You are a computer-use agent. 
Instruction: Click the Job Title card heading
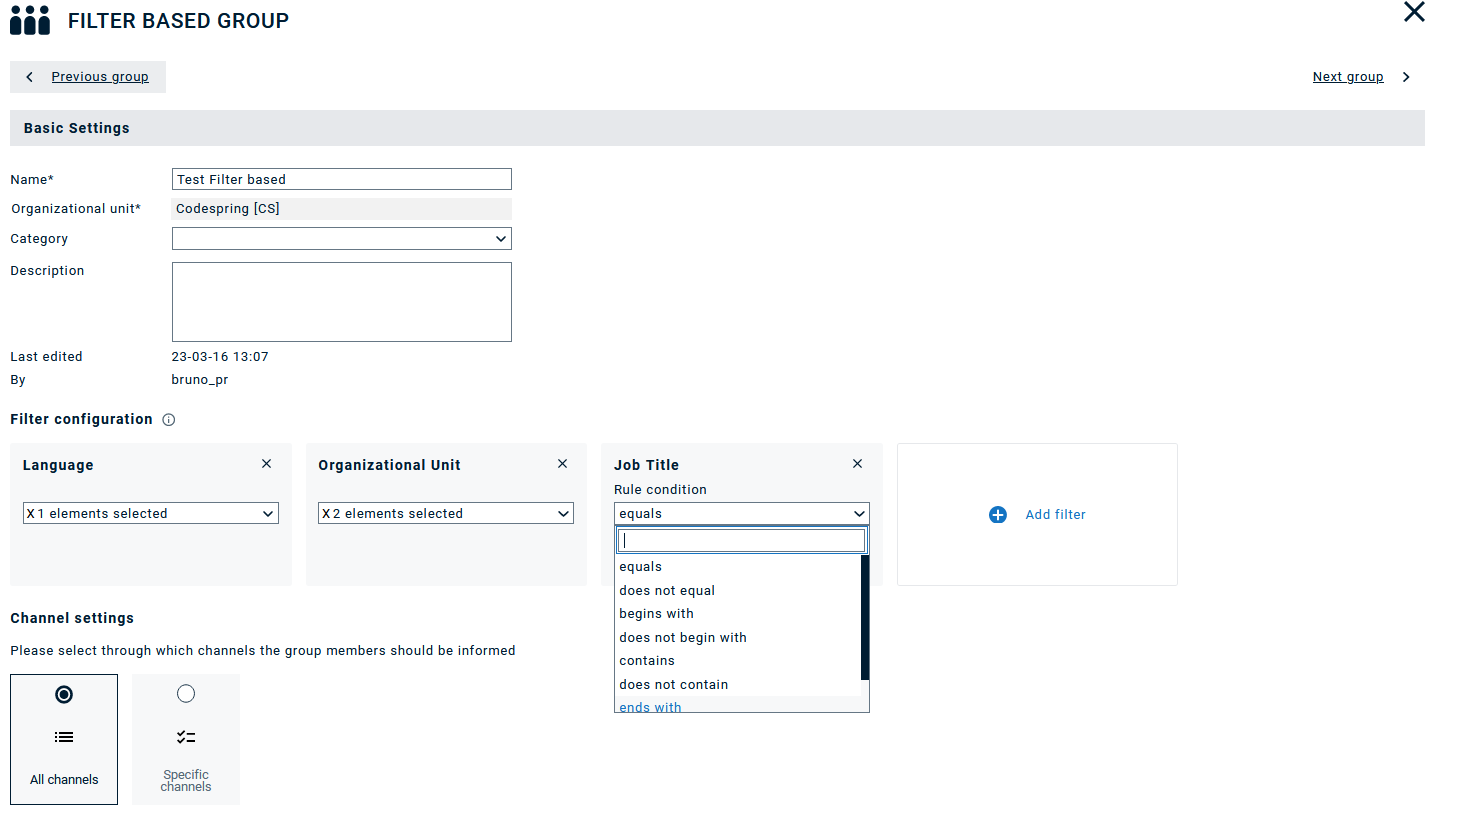click(x=646, y=465)
